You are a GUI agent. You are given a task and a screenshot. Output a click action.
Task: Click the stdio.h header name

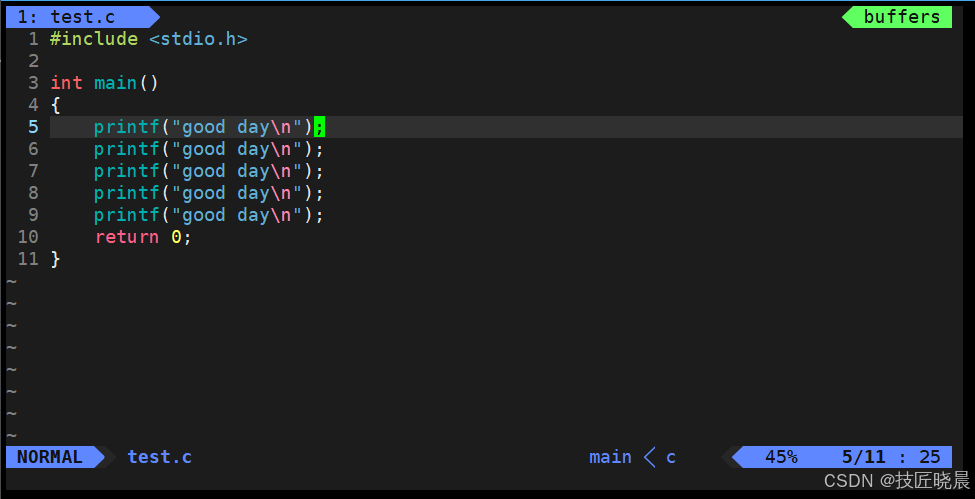(198, 39)
